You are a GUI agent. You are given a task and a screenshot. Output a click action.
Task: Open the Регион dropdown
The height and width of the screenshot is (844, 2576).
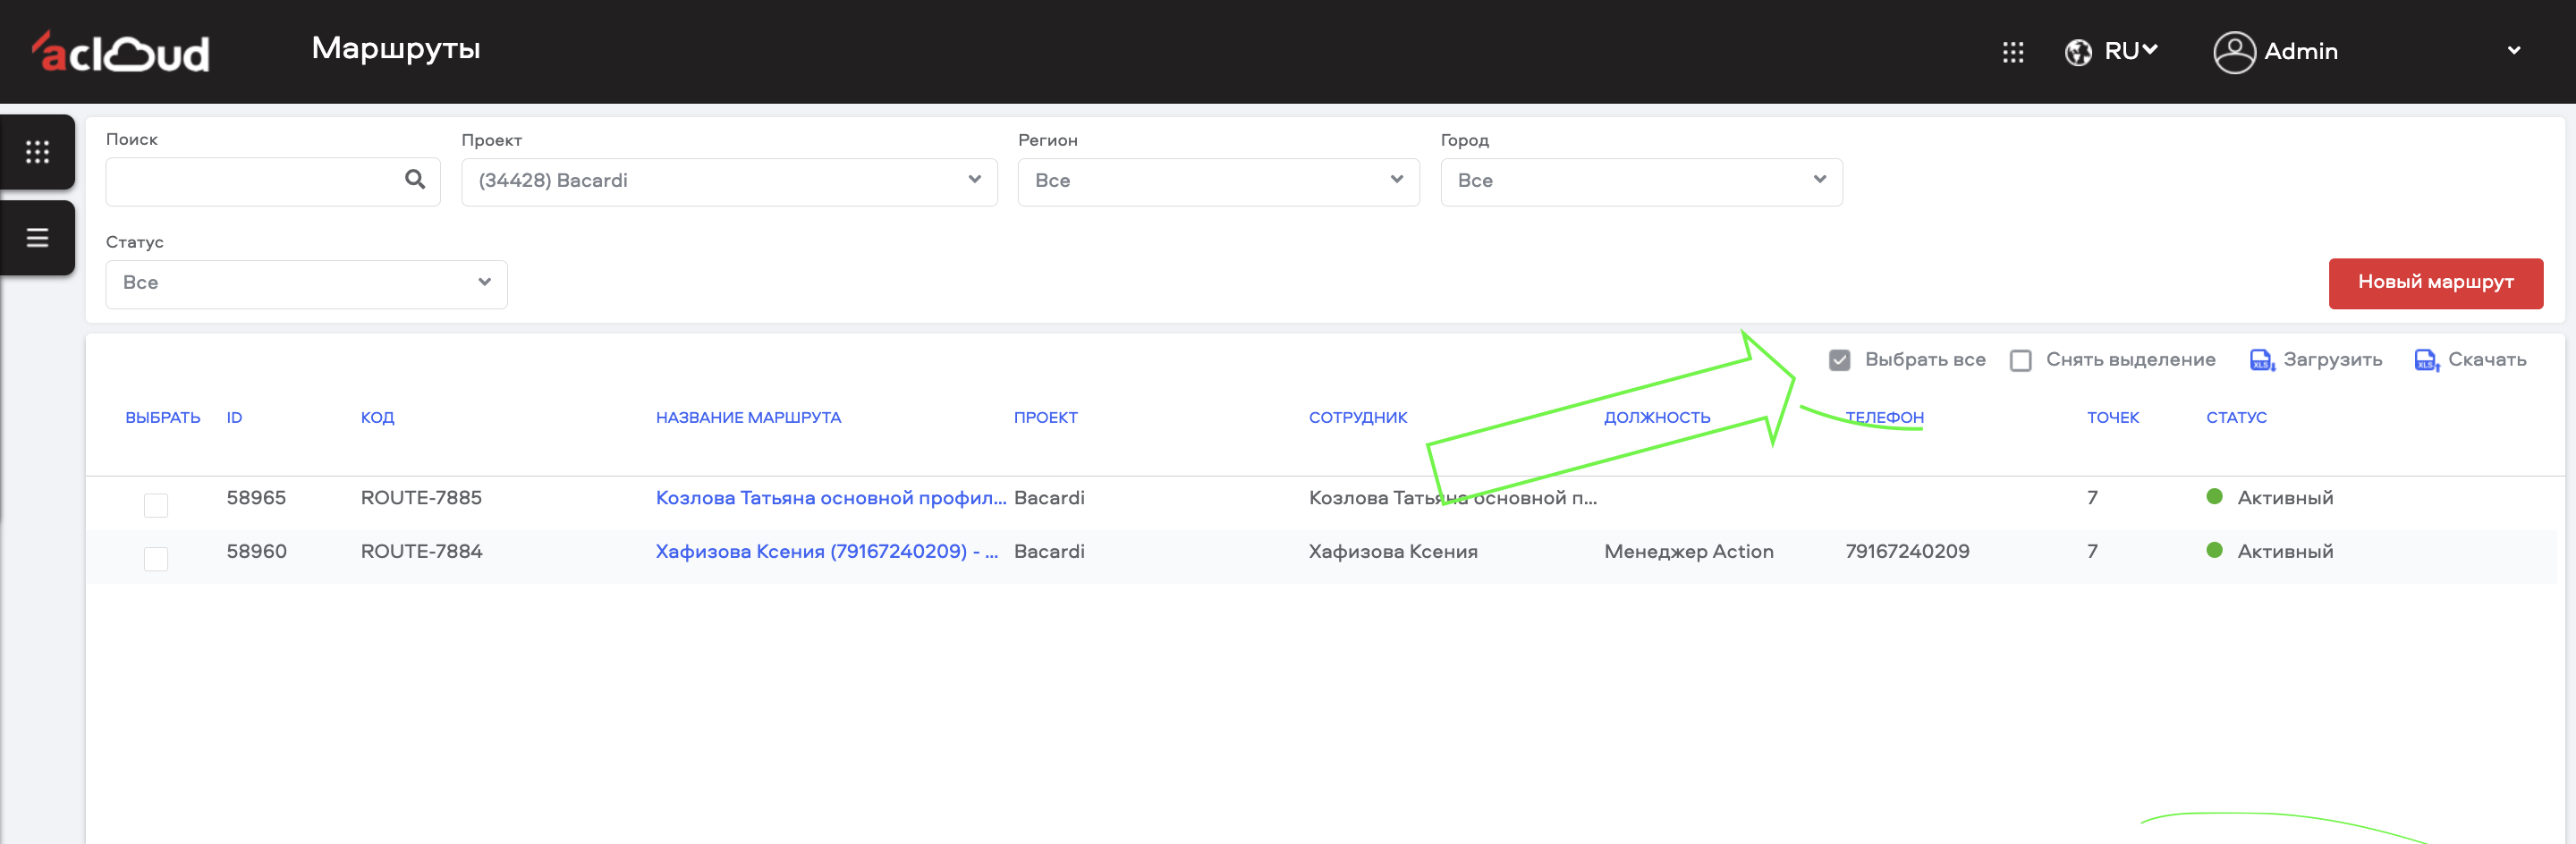(x=1218, y=182)
